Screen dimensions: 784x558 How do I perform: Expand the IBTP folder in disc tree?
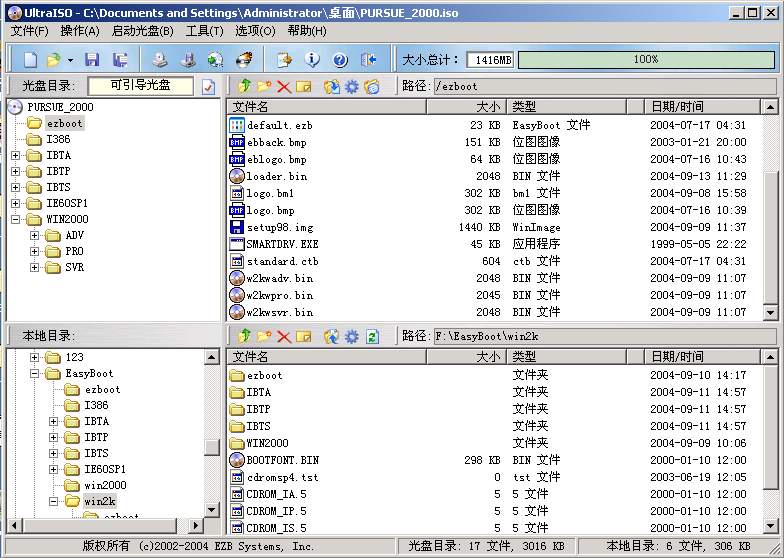pos(16,172)
